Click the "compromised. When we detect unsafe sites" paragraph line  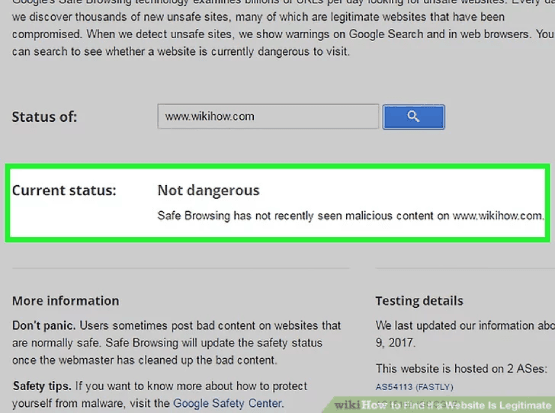[282, 34]
